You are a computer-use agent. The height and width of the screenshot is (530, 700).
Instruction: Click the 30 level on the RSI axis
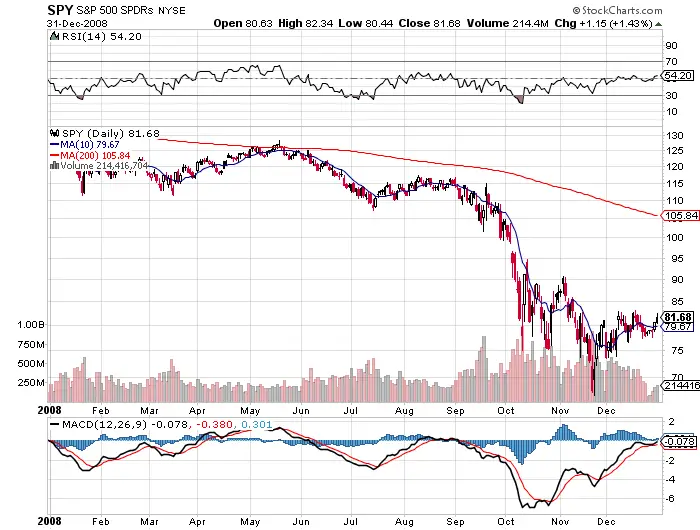(x=671, y=96)
